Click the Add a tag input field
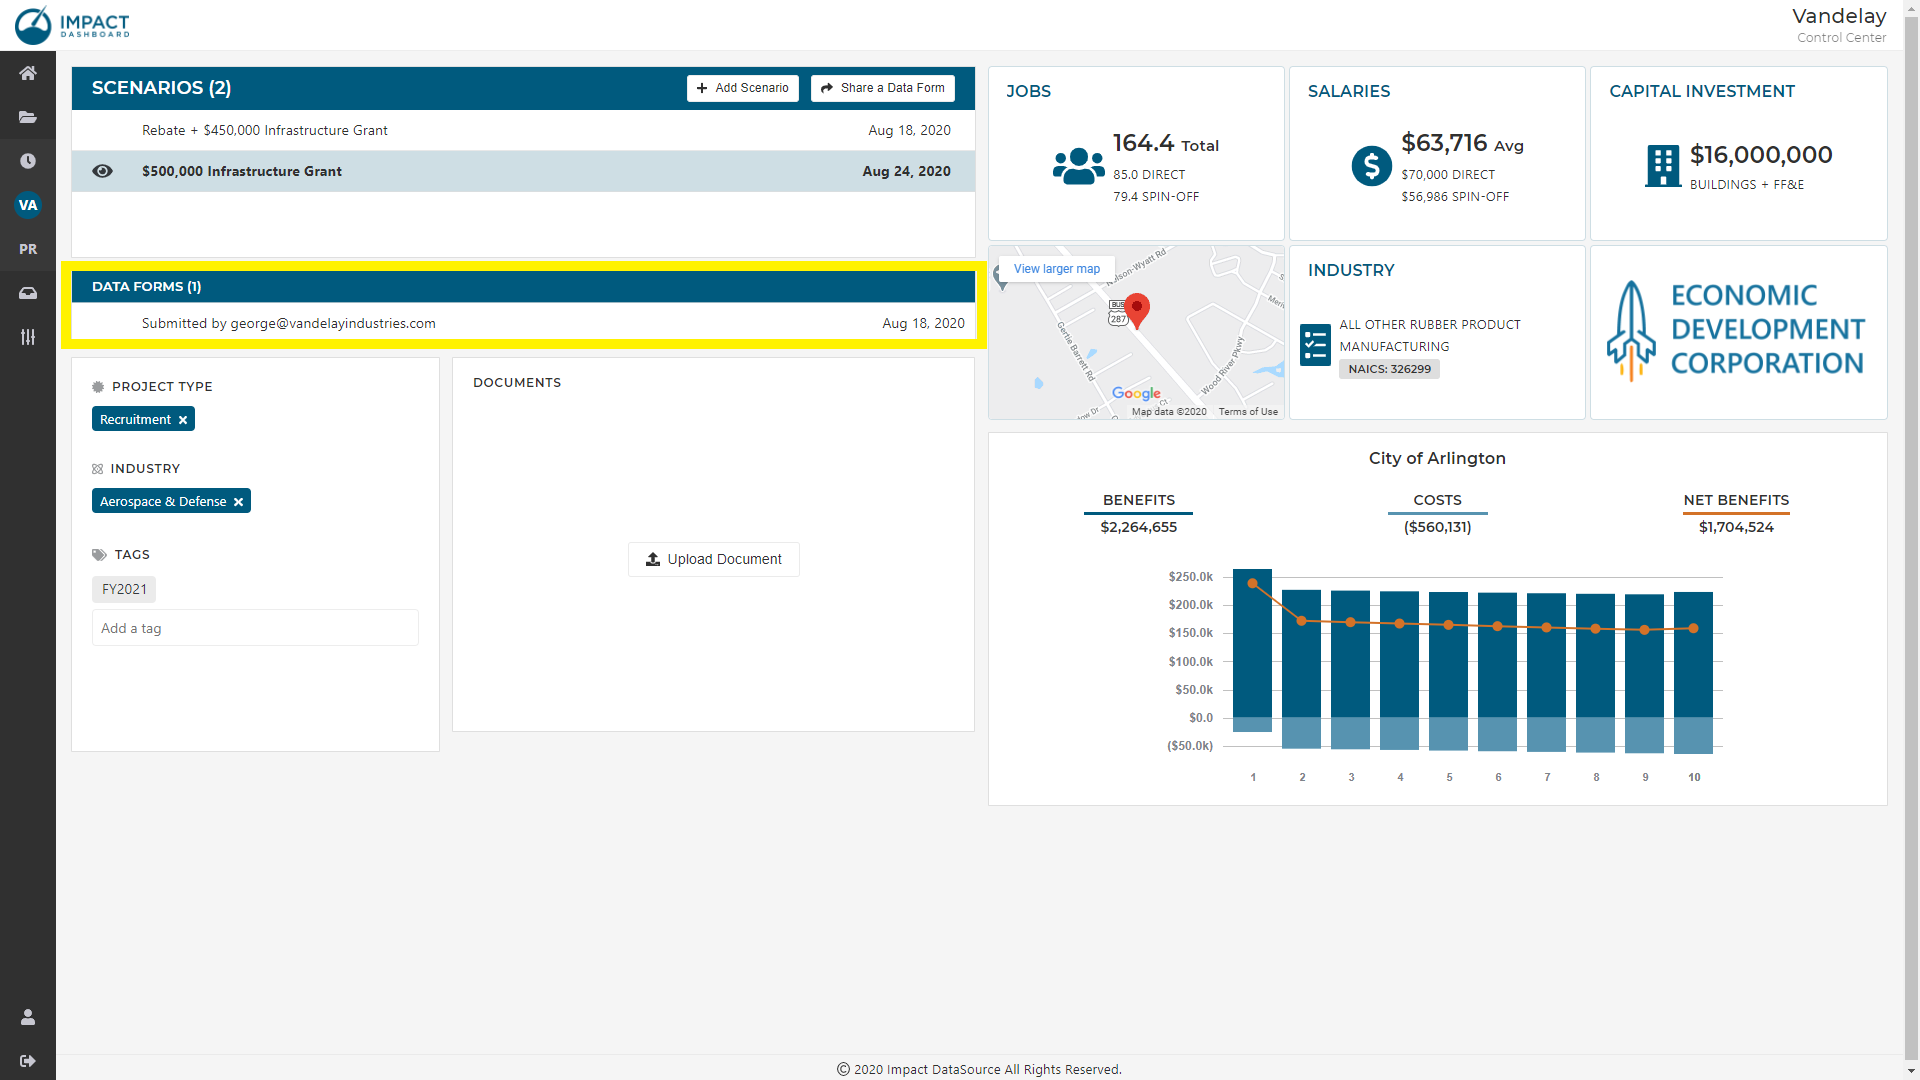Image resolution: width=1920 pixels, height=1080 pixels. click(255, 628)
